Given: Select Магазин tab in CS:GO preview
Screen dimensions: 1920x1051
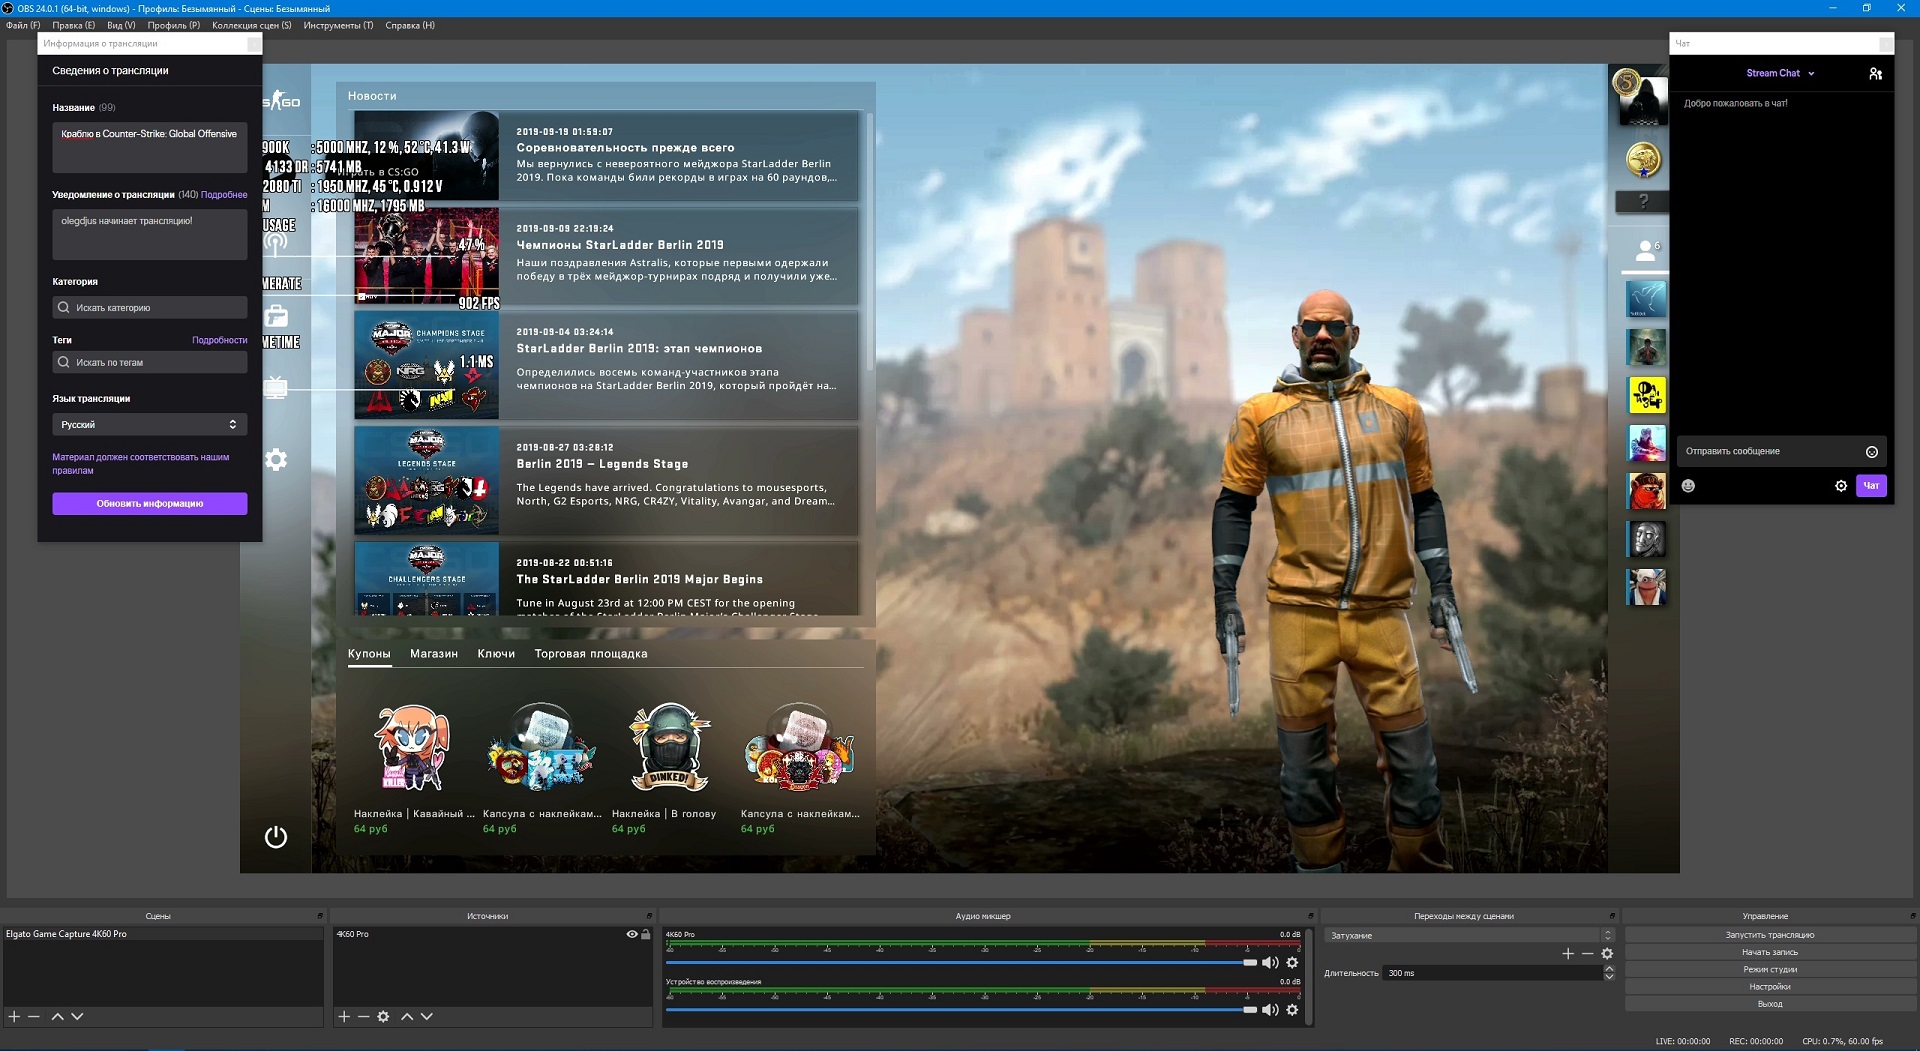Looking at the screenshot, I should click(434, 654).
